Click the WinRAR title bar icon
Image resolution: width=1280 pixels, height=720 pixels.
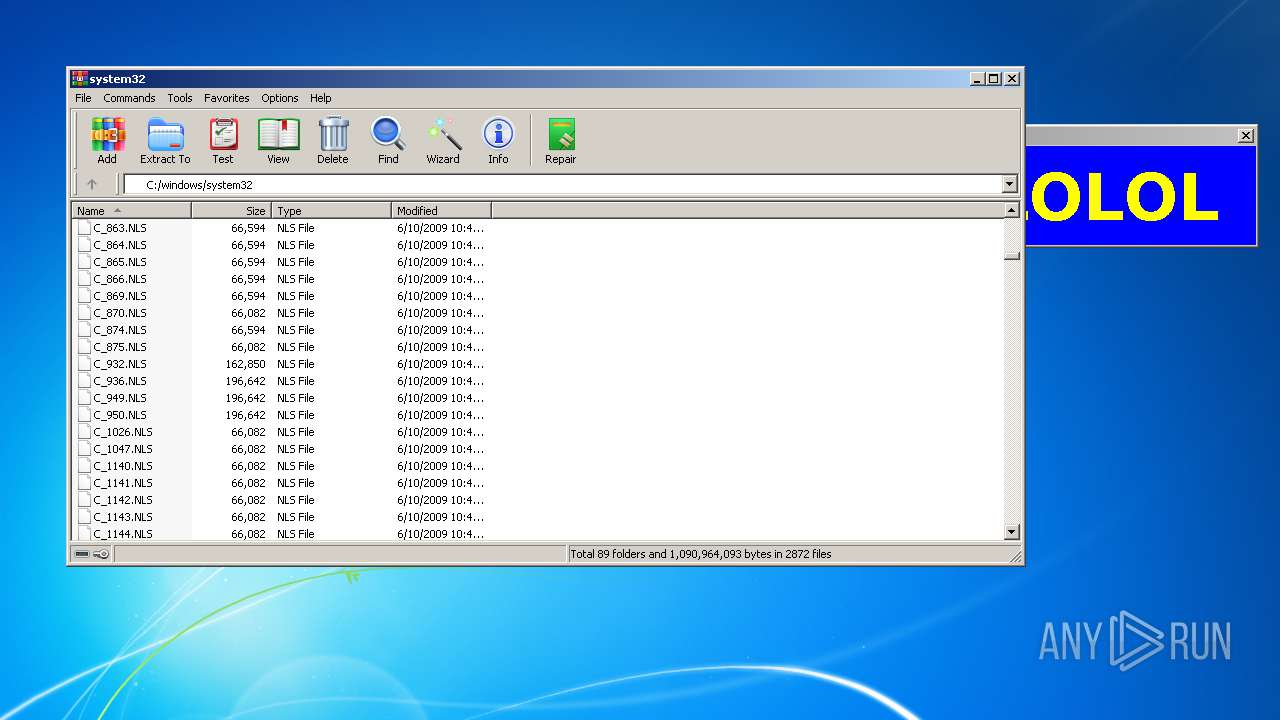tap(79, 78)
